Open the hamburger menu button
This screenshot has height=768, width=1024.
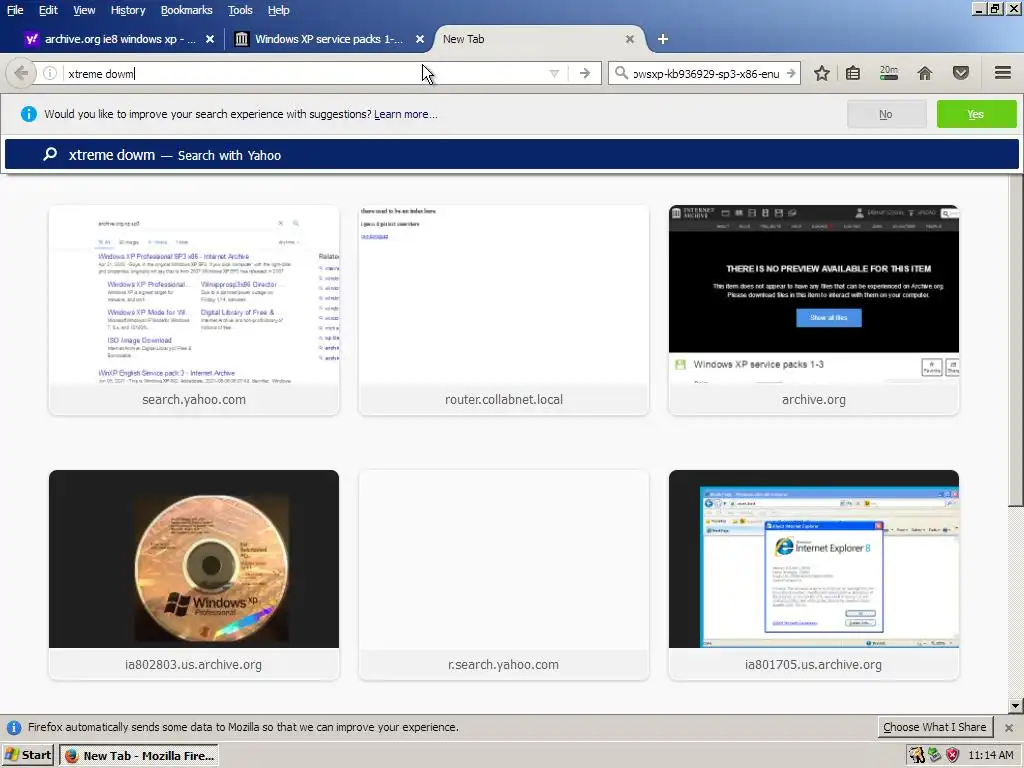click(x=1002, y=73)
